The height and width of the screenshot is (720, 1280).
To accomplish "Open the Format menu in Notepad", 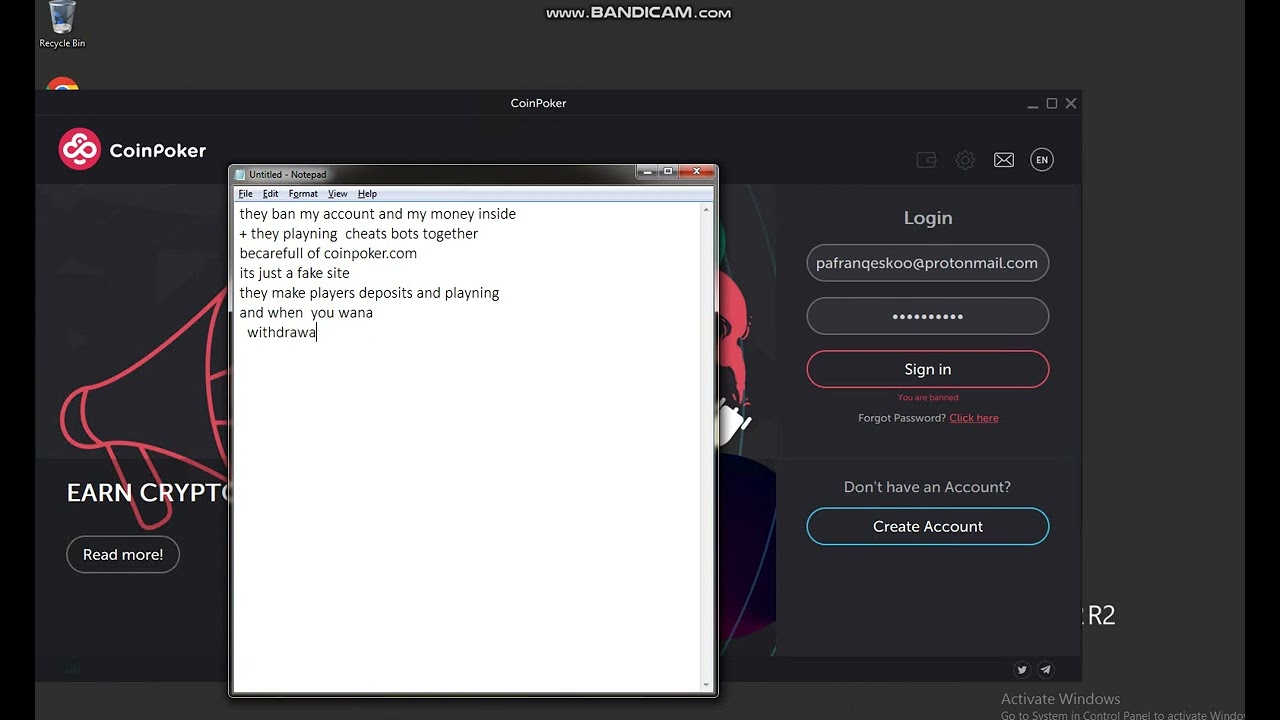I will click(x=303, y=194).
